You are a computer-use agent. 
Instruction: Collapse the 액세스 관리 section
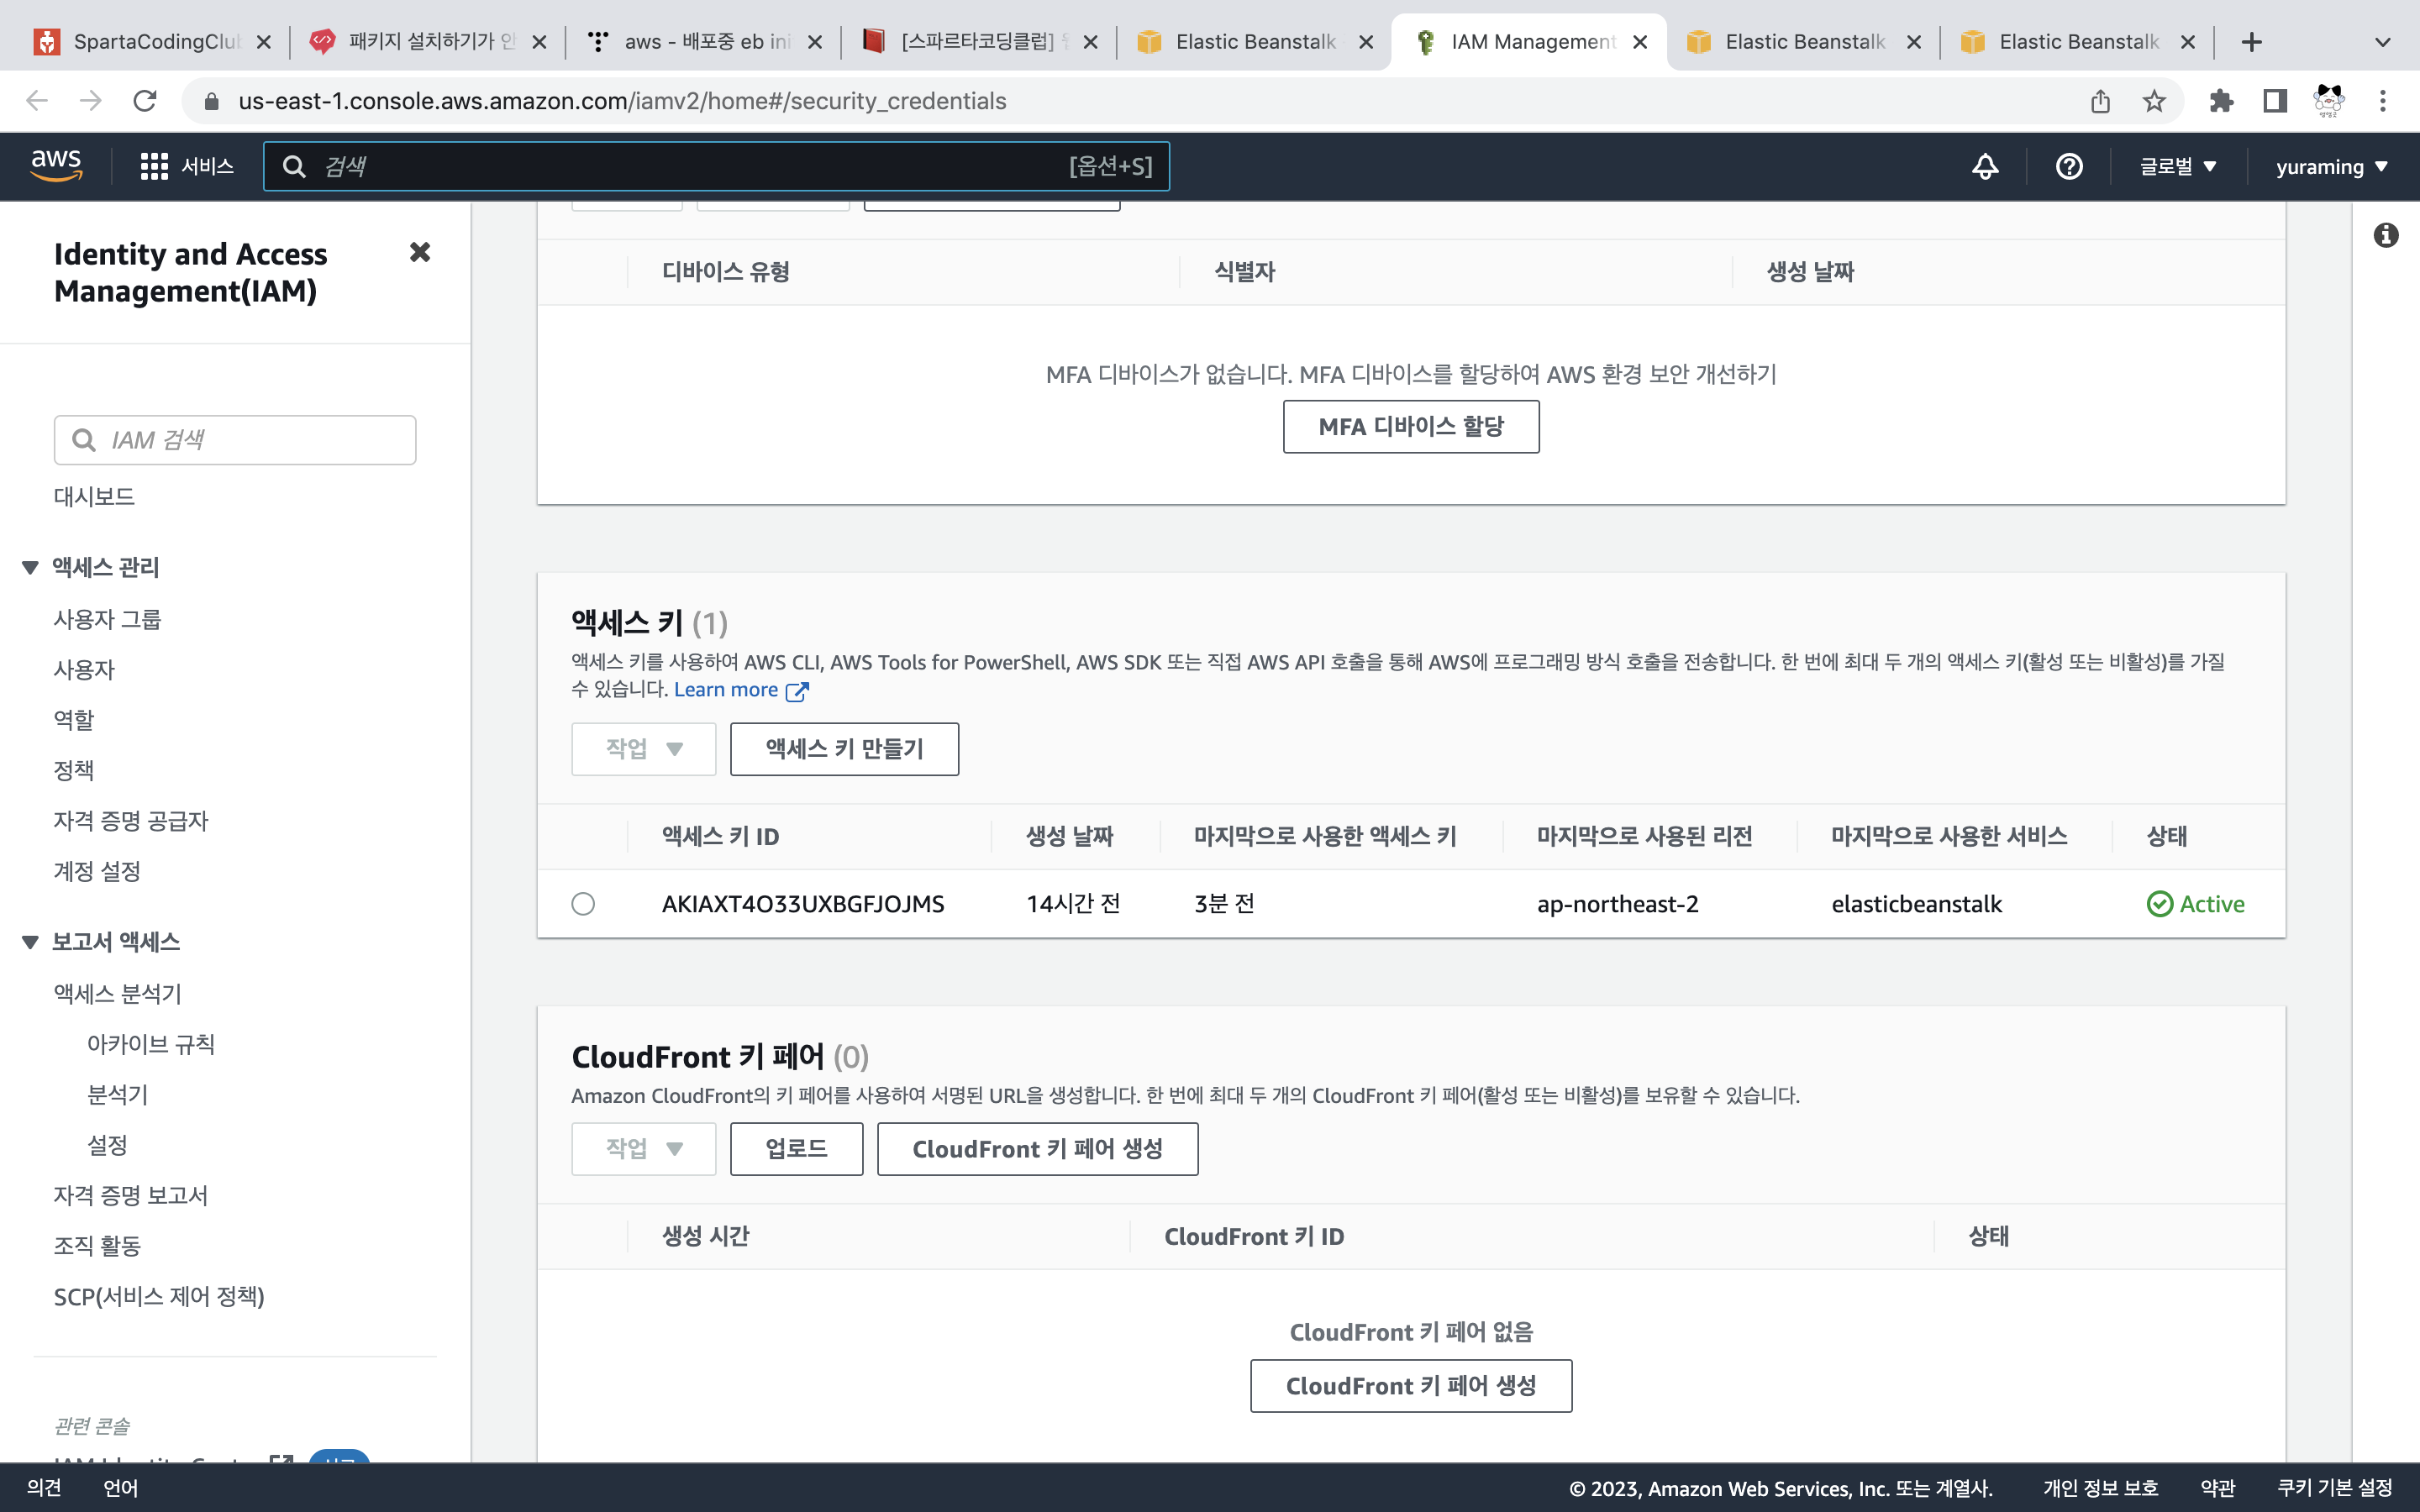click(30, 568)
